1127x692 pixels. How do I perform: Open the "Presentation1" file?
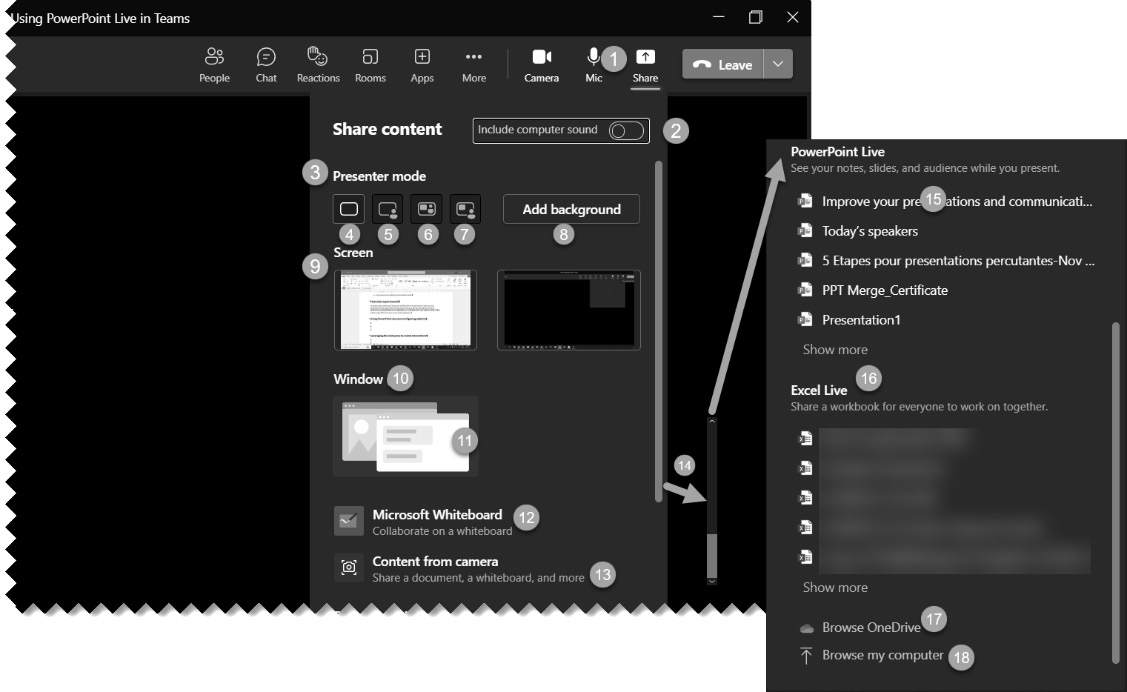click(850, 320)
